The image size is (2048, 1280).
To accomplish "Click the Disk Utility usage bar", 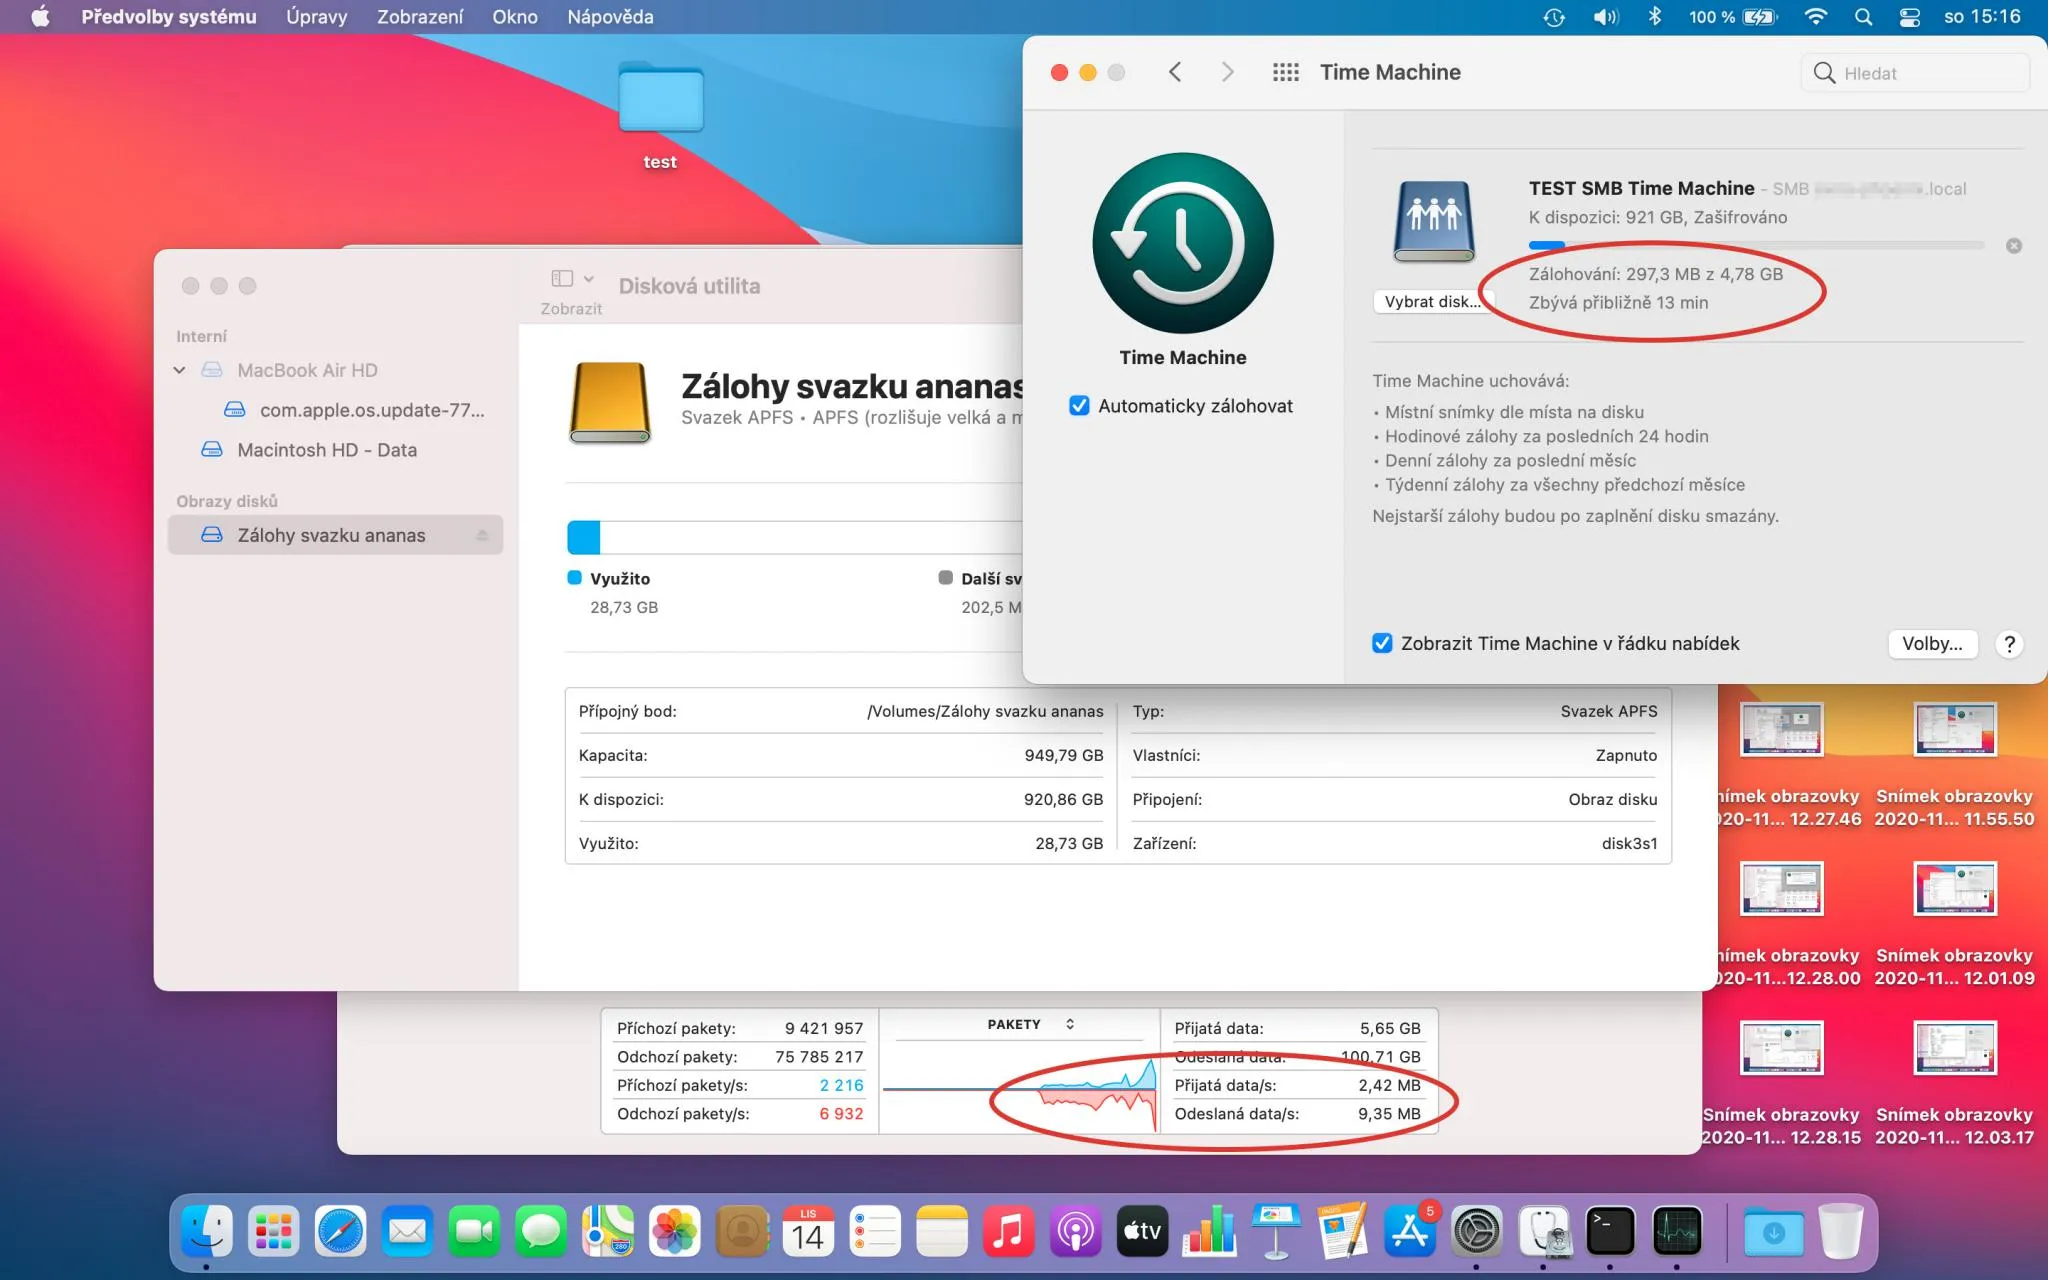I will 794,538.
